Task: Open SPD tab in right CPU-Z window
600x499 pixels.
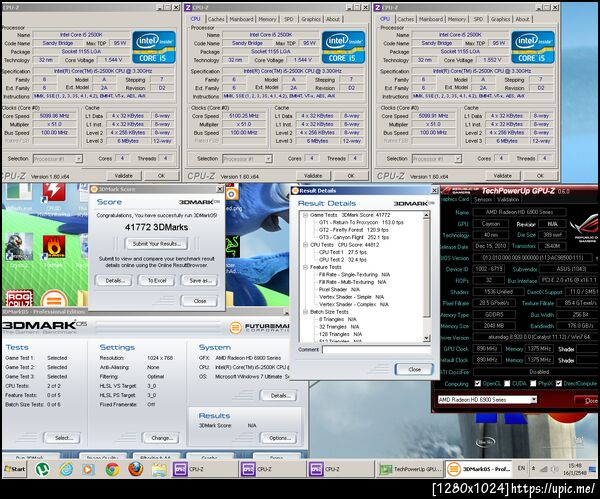Action: click(478, 19)
